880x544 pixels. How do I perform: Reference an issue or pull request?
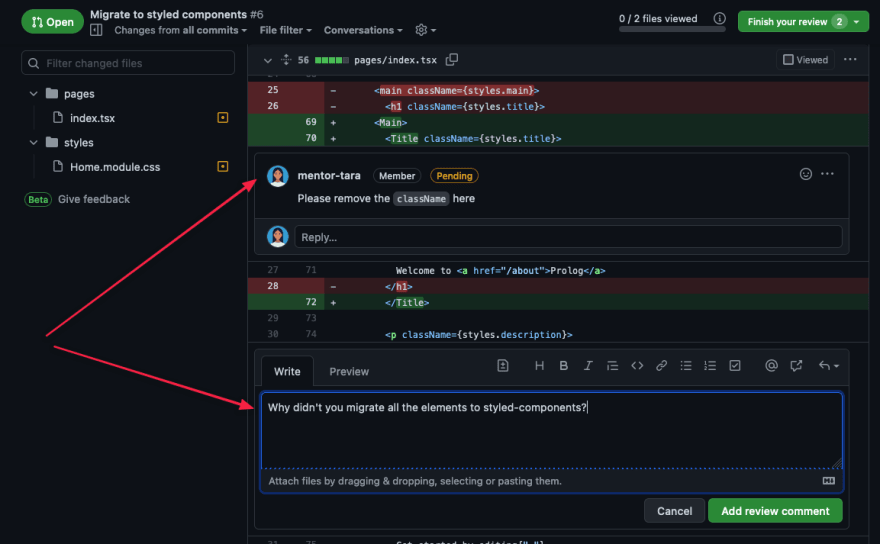(x=796, y=365)
